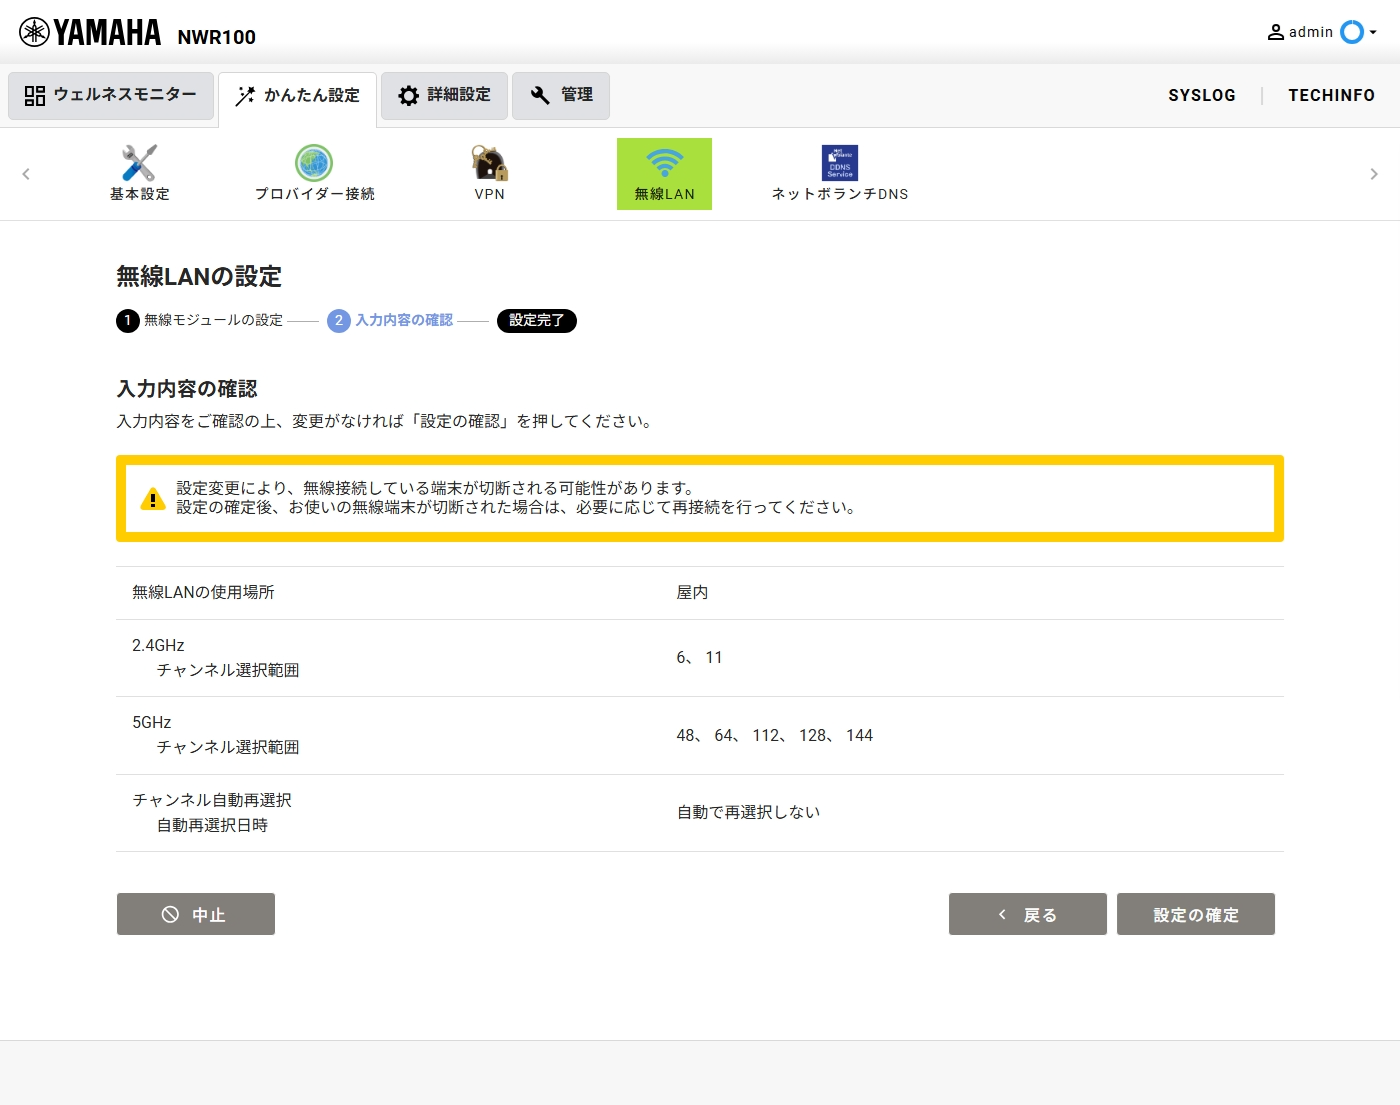Open the VPN icon

pos(489,164)
